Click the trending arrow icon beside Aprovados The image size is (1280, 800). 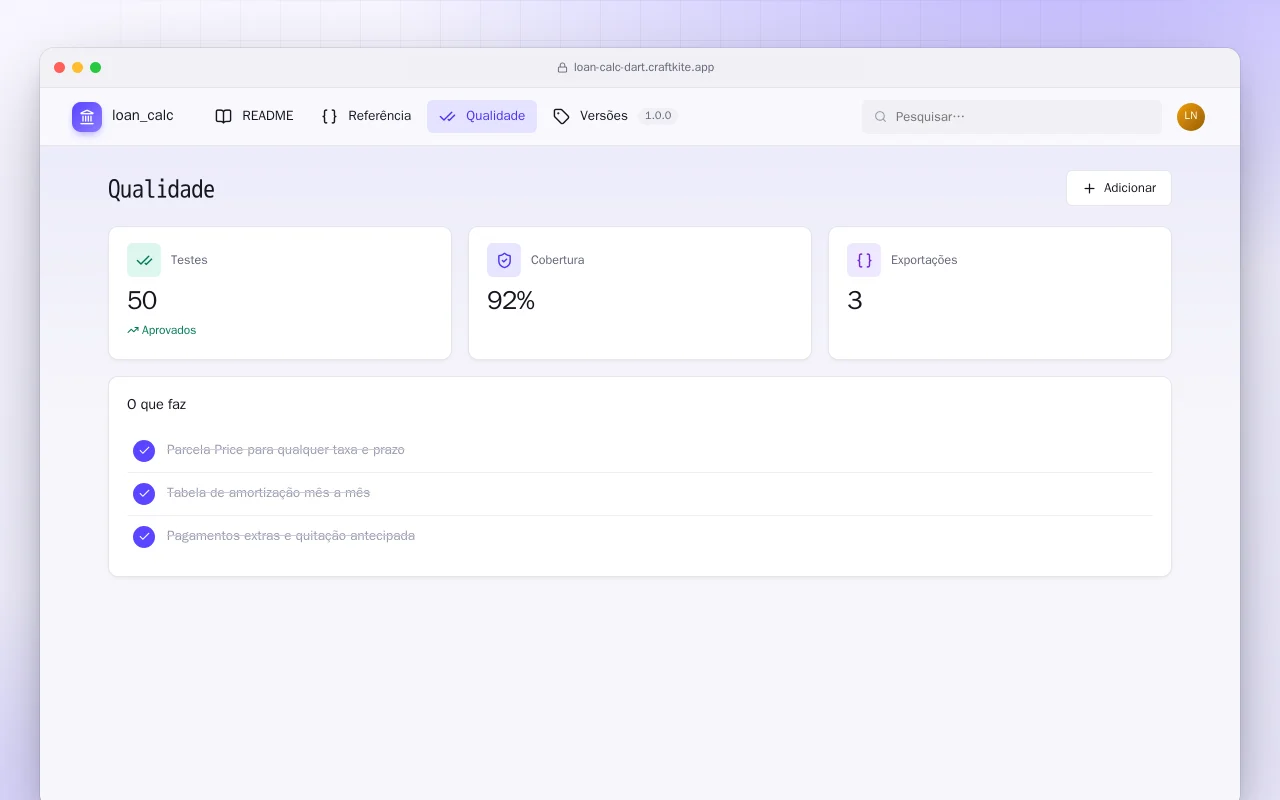pos(133,330)
